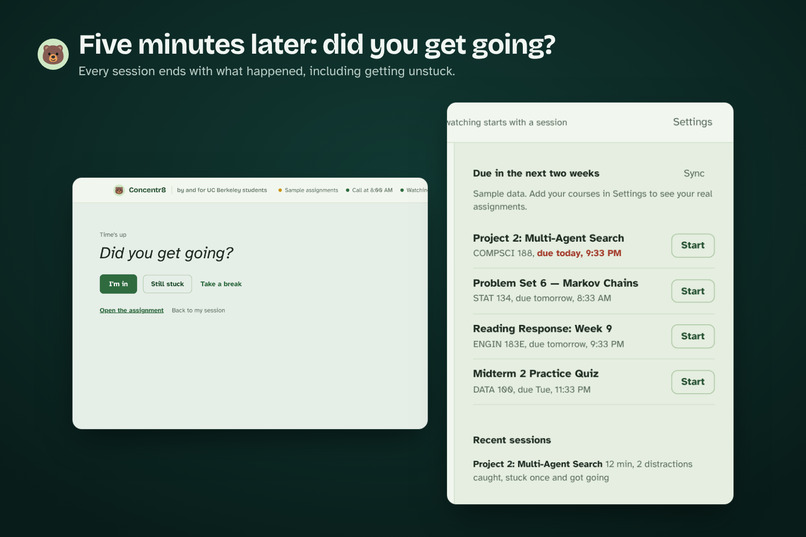Open Settings in the side panel
The height and width of the screenshot is (537, 806).
point(692,122)
